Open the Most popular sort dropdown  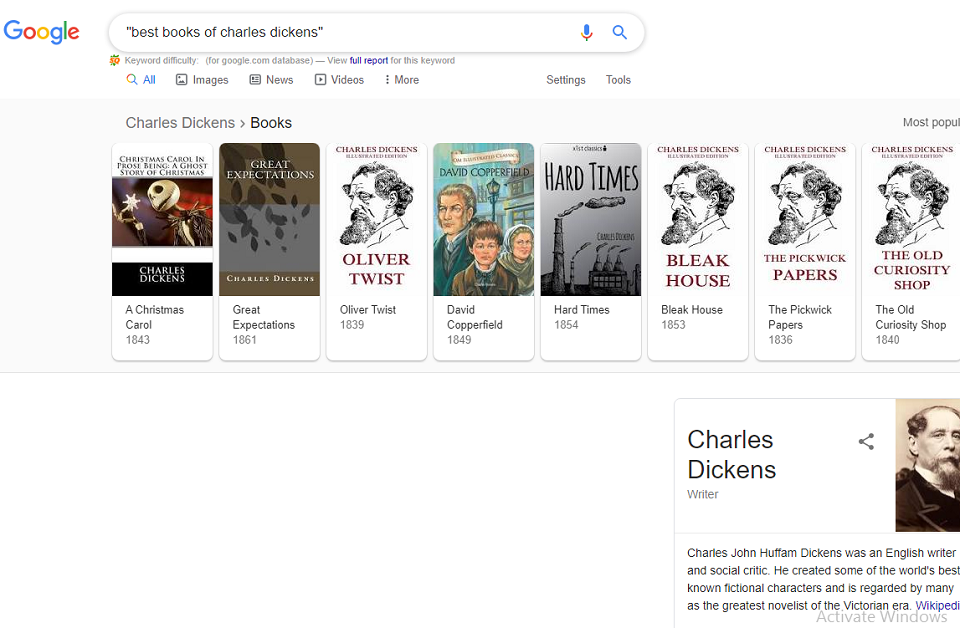tap(931, 122)
